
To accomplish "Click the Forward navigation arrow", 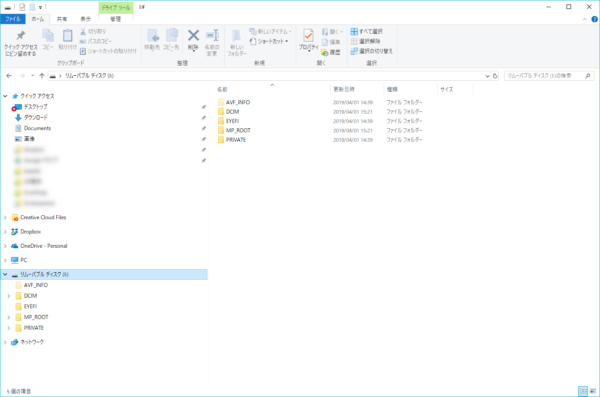I will point(22,76).
